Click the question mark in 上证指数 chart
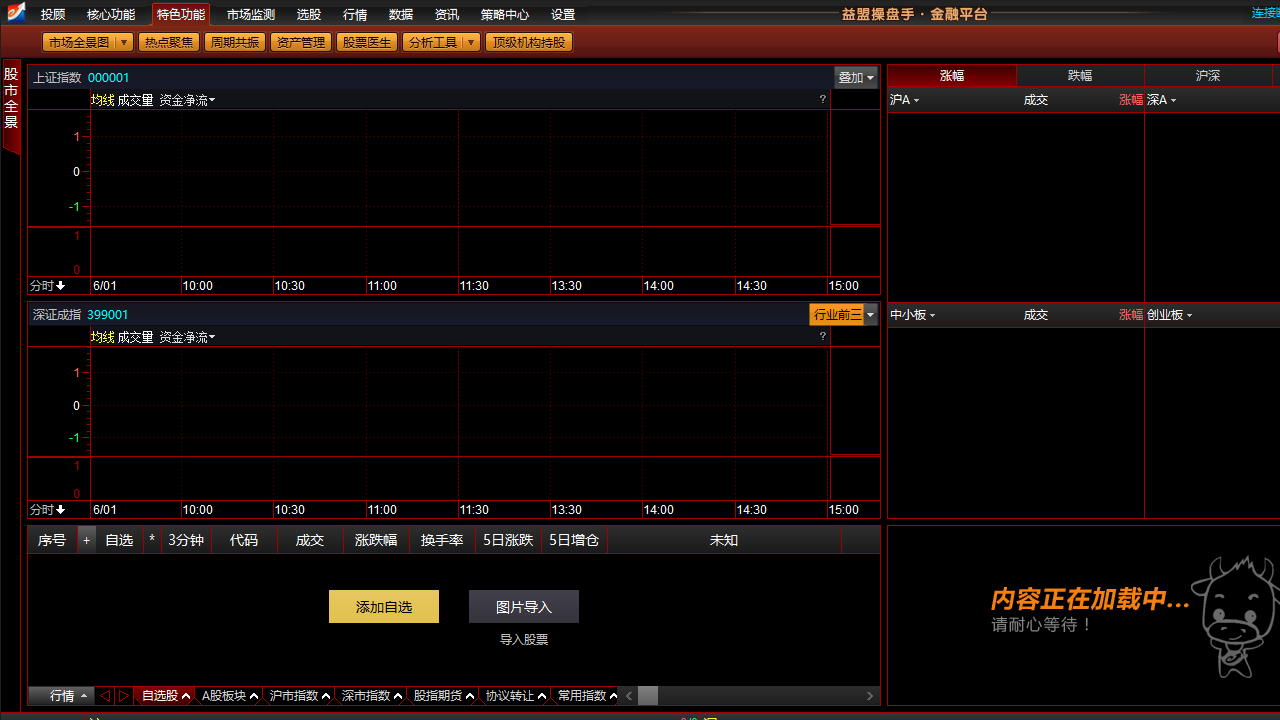Viewport: 1280px width, 720px height. tap(823, 99)
